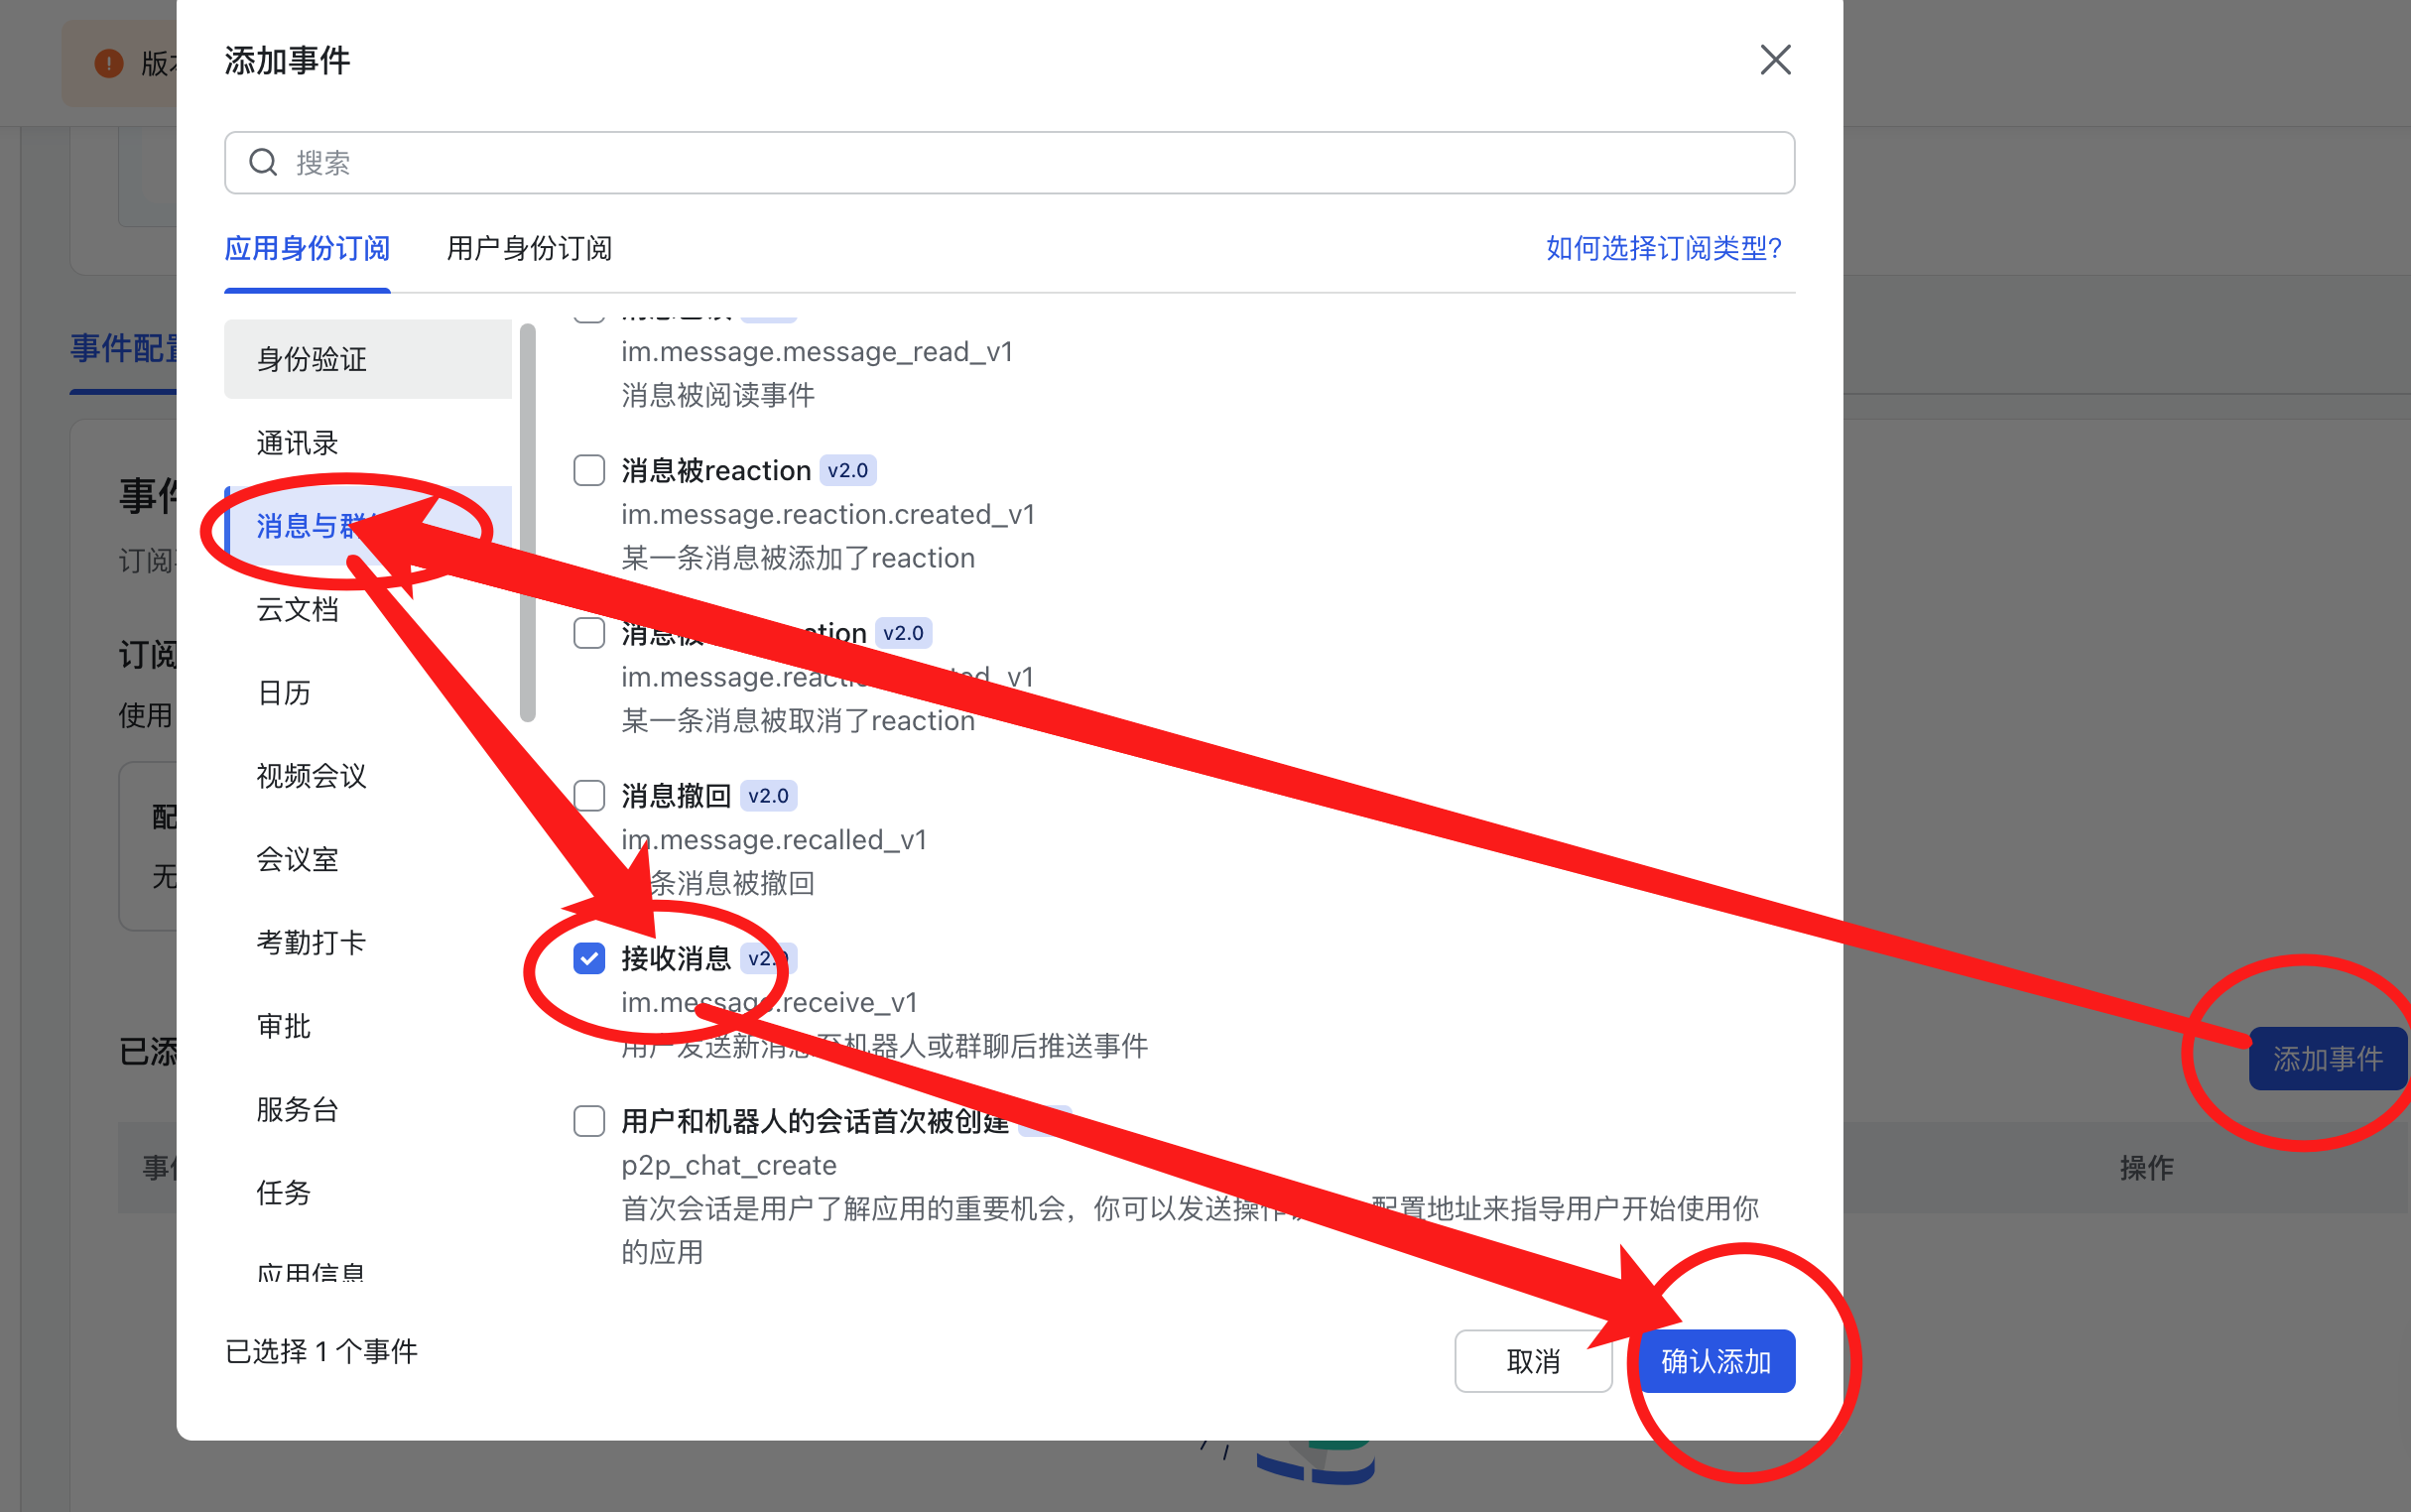Click inside the event search input field

[700, 162]
